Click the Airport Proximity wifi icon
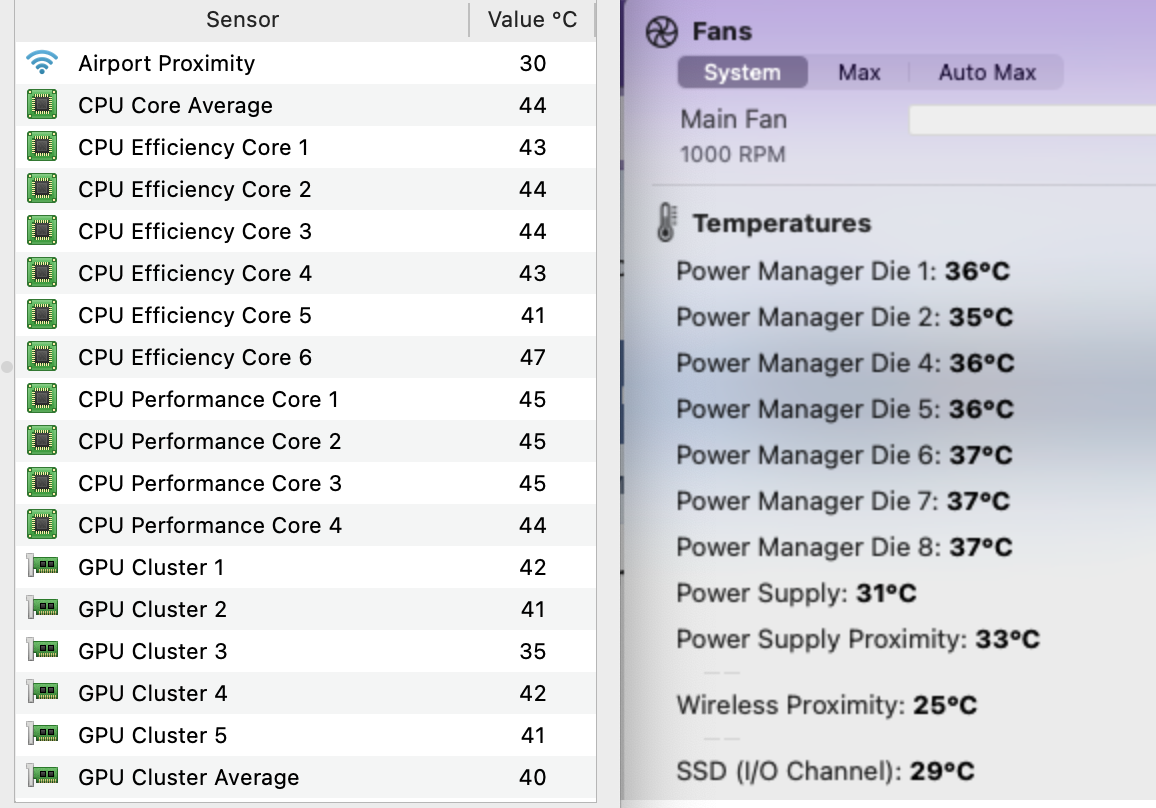Viewport: 1156px width, 808px height. tap(41, 63)
